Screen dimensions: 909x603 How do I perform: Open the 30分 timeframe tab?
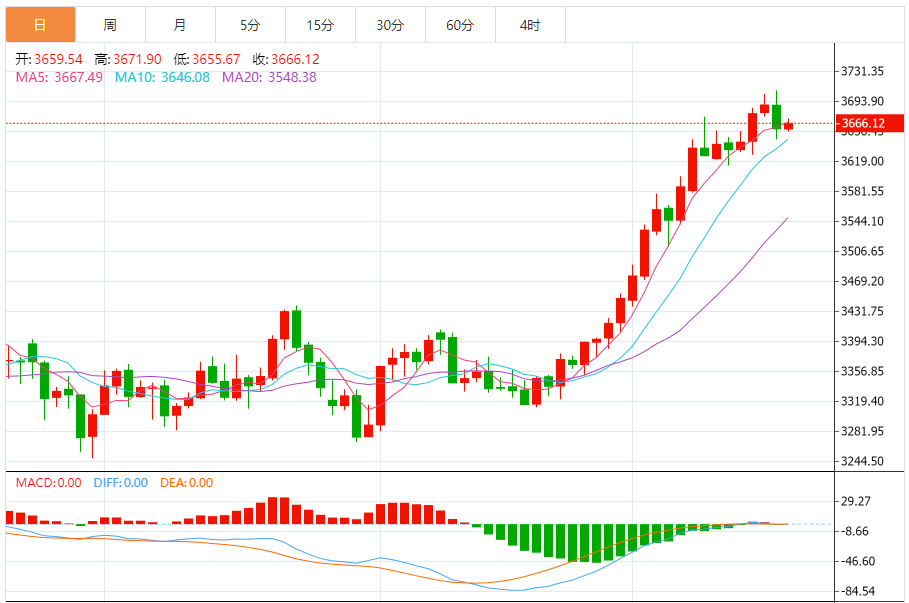(x=390, y=25)
